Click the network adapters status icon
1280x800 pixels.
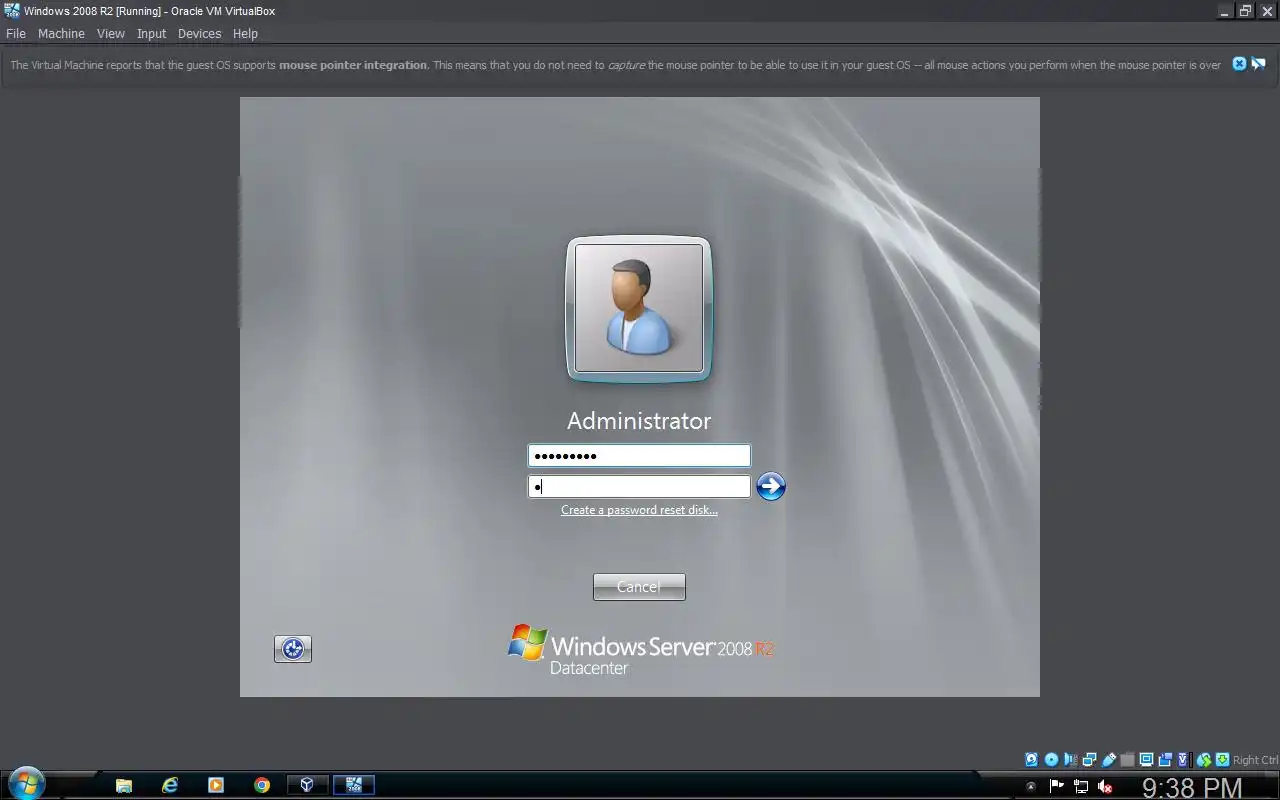coord(1089,760)
